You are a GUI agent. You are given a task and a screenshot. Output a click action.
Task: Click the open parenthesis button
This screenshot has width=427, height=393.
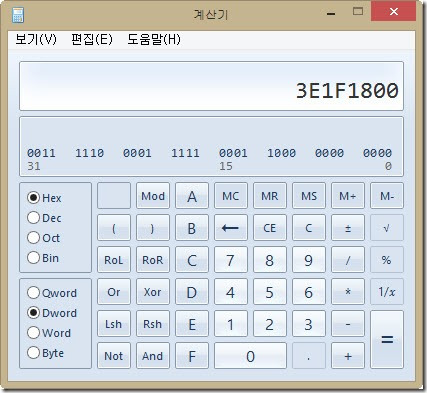pyautogui.click(x=114, y=228)
